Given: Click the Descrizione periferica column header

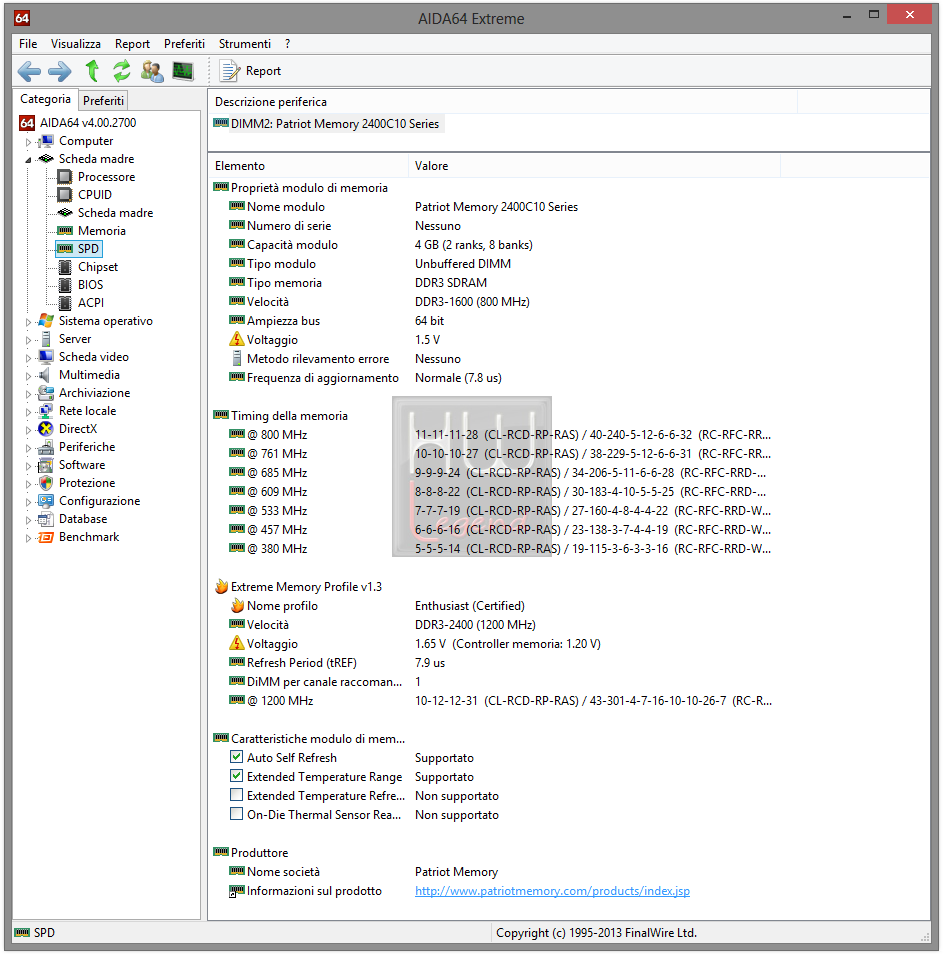Looking at the screenshot, I should pyautogui.click(x=502, y=102).
